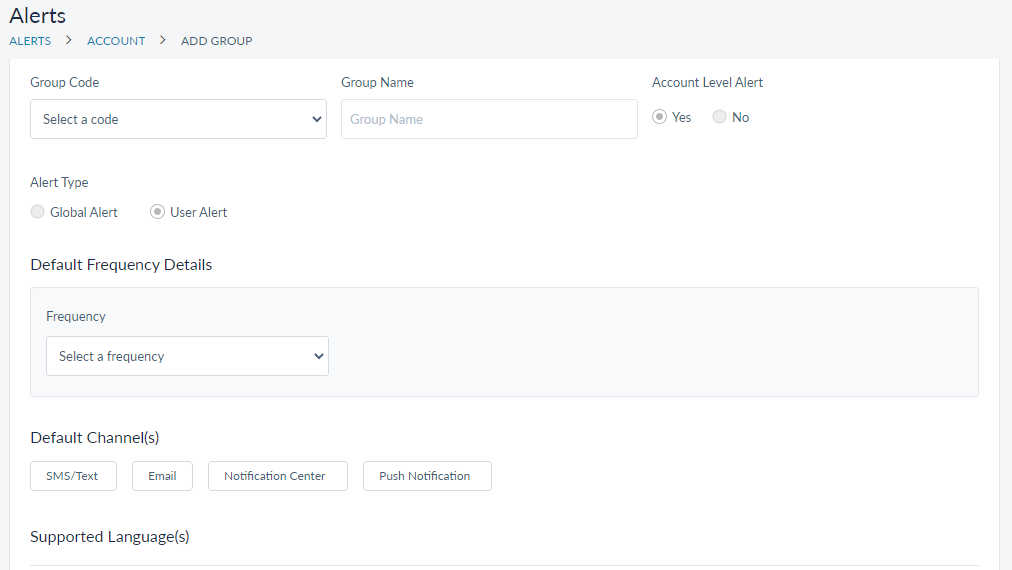Choose the Global Alert type

(x=38, y=212)
